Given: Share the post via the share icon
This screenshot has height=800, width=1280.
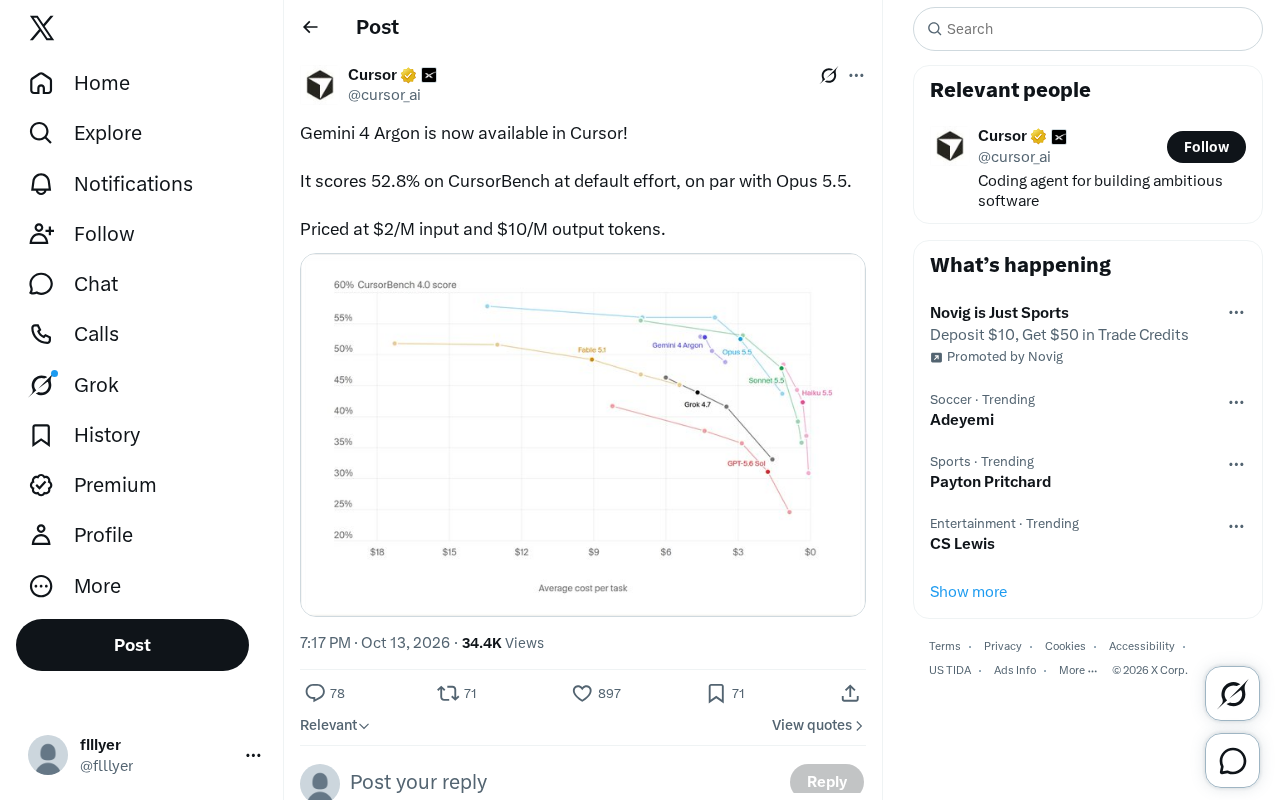Looking at the screenshot, I should [850, 693].
